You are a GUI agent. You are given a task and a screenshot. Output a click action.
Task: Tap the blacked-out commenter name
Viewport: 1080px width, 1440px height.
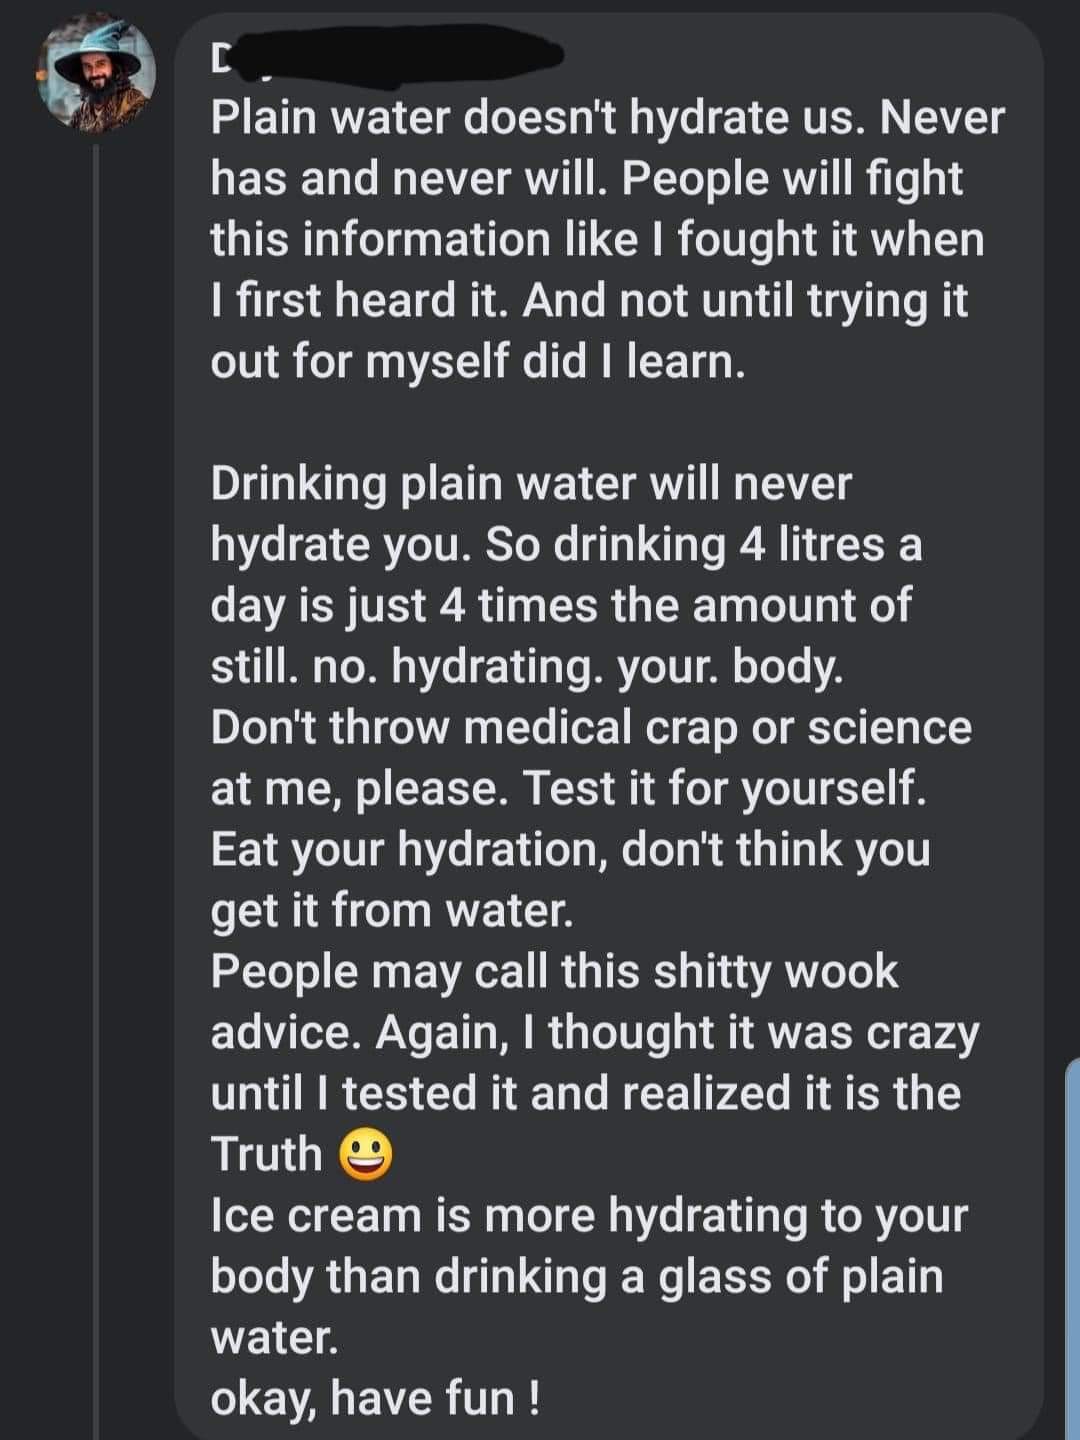point(385,57)
